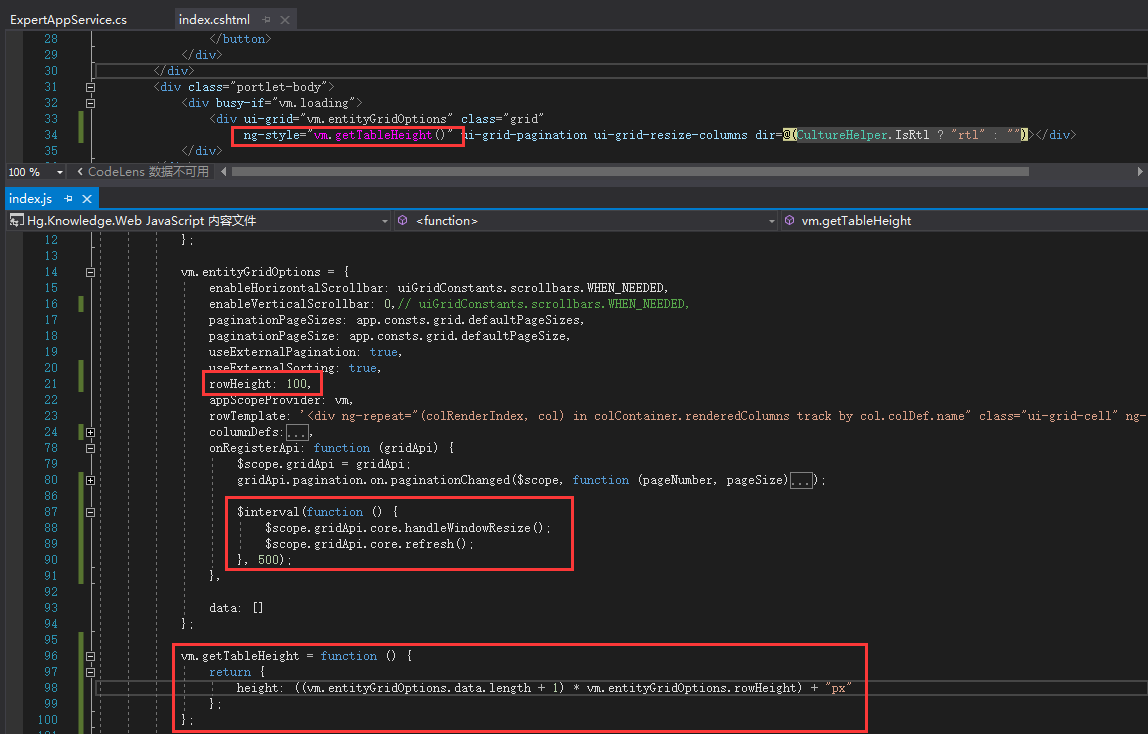Click line number 34 in index.cshtml
The height and width of the screenshot is (734, 1148).
click(x=51, y=135)
